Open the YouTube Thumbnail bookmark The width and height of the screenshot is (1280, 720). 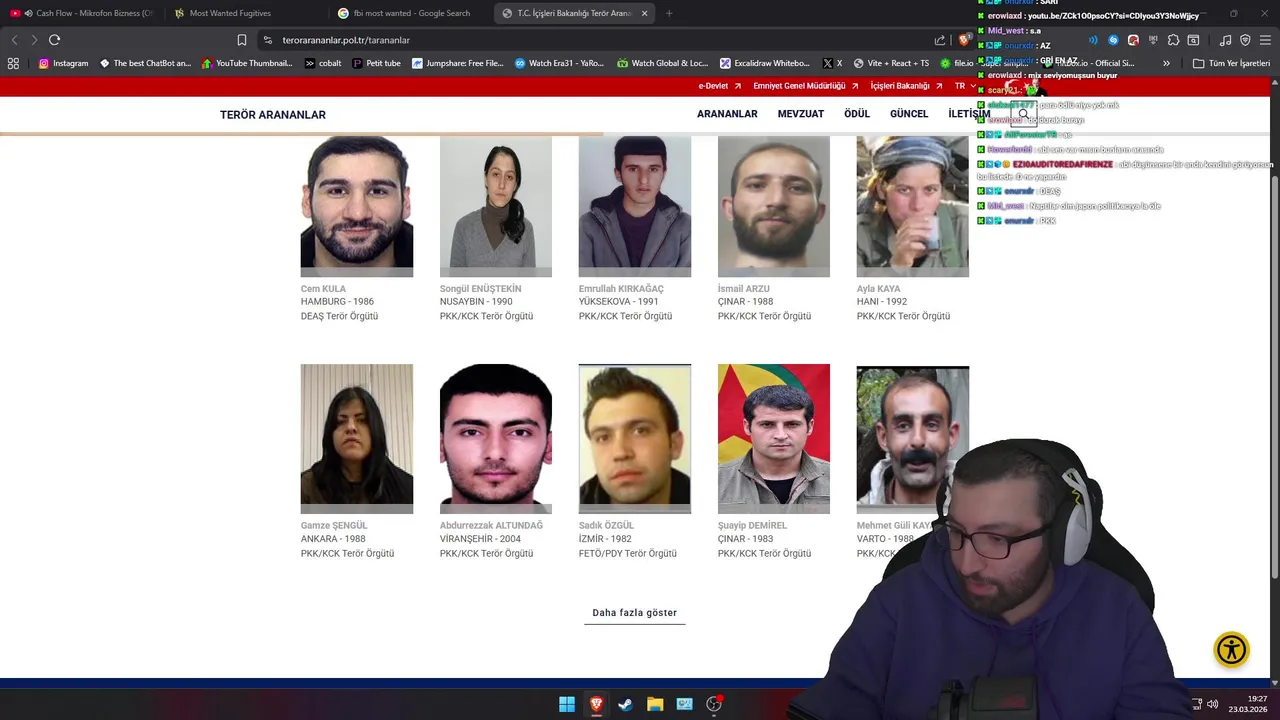point(247,63)
